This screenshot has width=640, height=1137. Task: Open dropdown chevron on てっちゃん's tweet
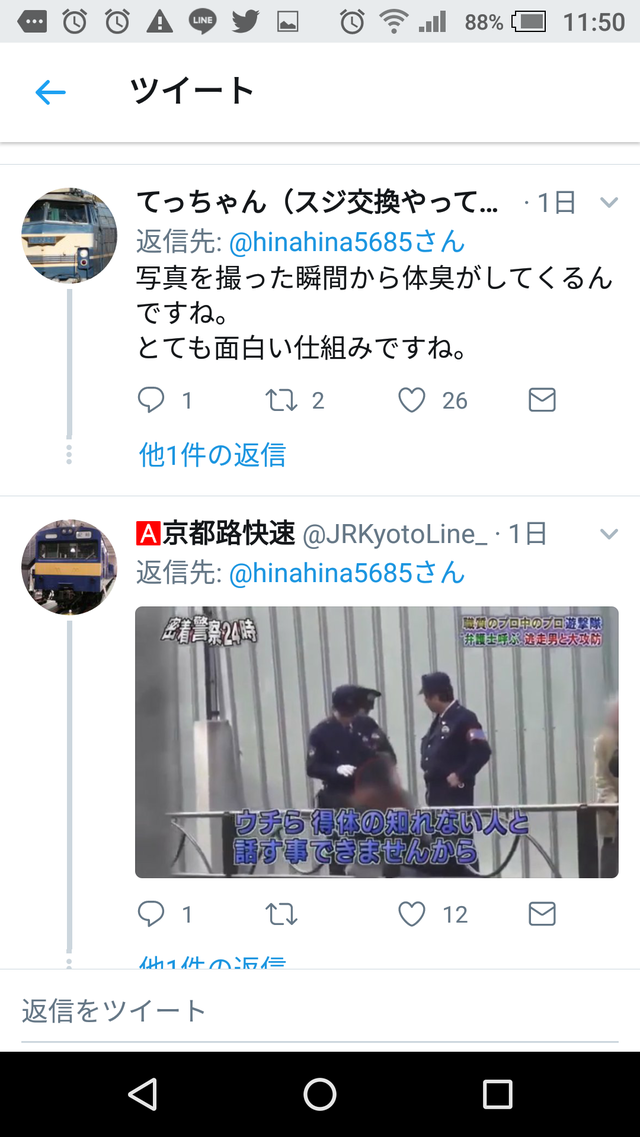pos(609,202)
